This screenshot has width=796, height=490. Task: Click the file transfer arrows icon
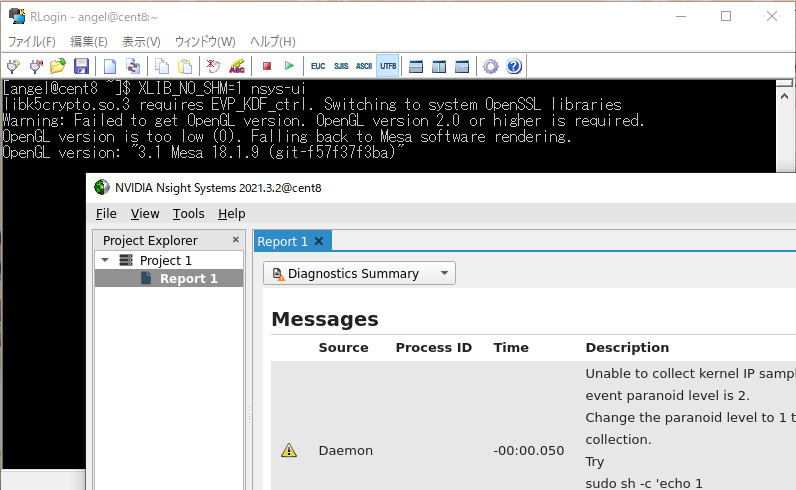pyautogui.click(x=133, y=66)
